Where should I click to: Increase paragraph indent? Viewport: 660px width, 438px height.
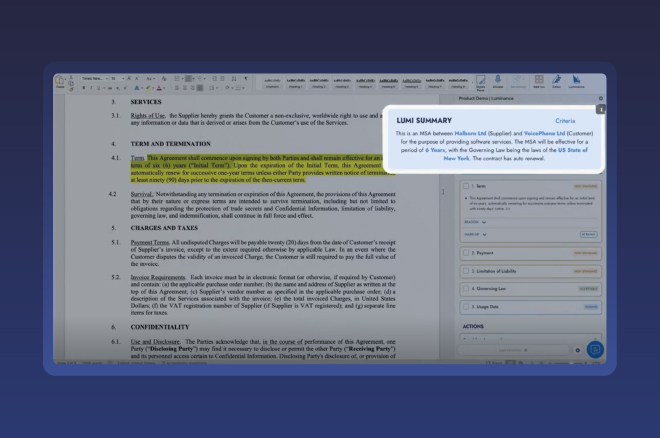click(x=222, y=79)
